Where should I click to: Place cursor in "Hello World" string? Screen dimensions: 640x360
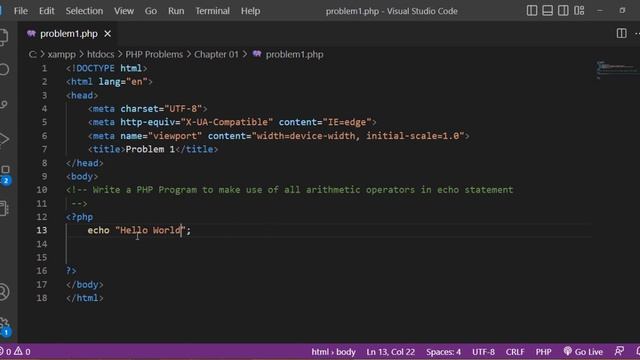[x=151, y=230]
